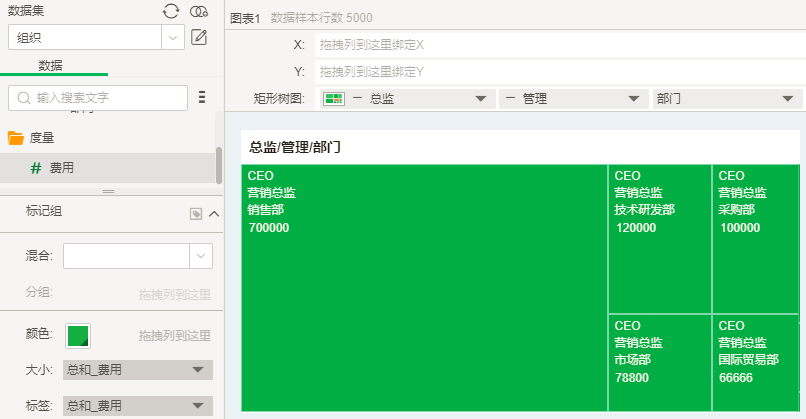The width and height of the screenshot is (806, 419).
Task: Open the data list options menu icon
Action: [202, 97]
